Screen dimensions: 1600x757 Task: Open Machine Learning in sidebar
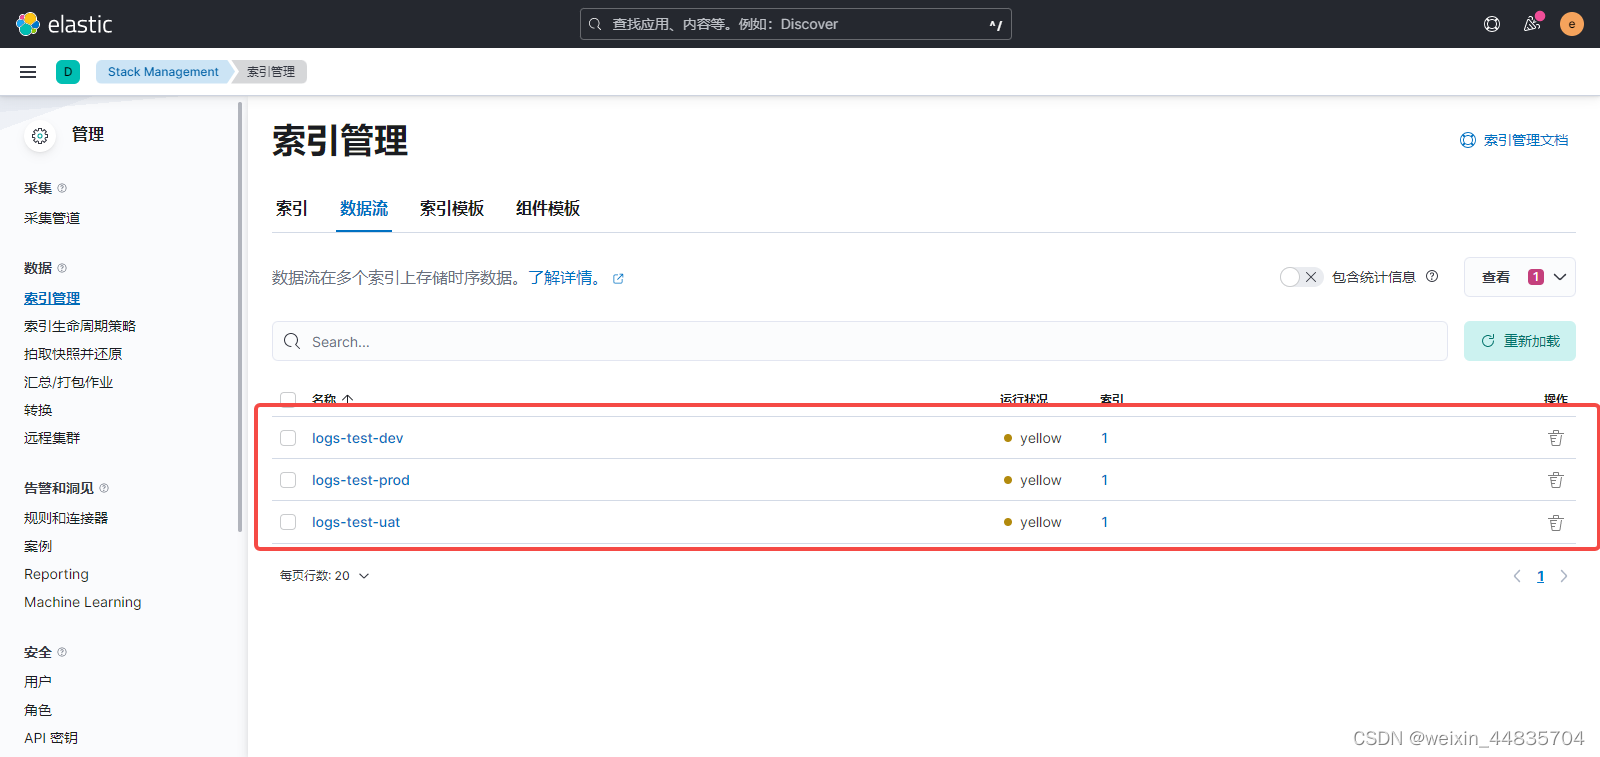click(x=83, y=602)
